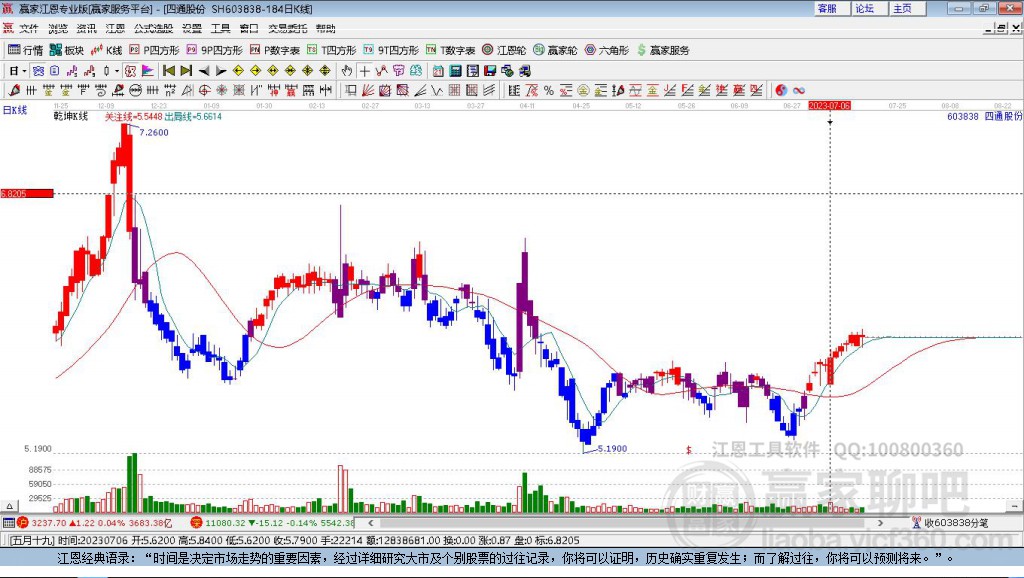Open the 9P四方形 tool
This screenshot has width=1024, height=578.
pyautogui.click(x=214, y=50)
